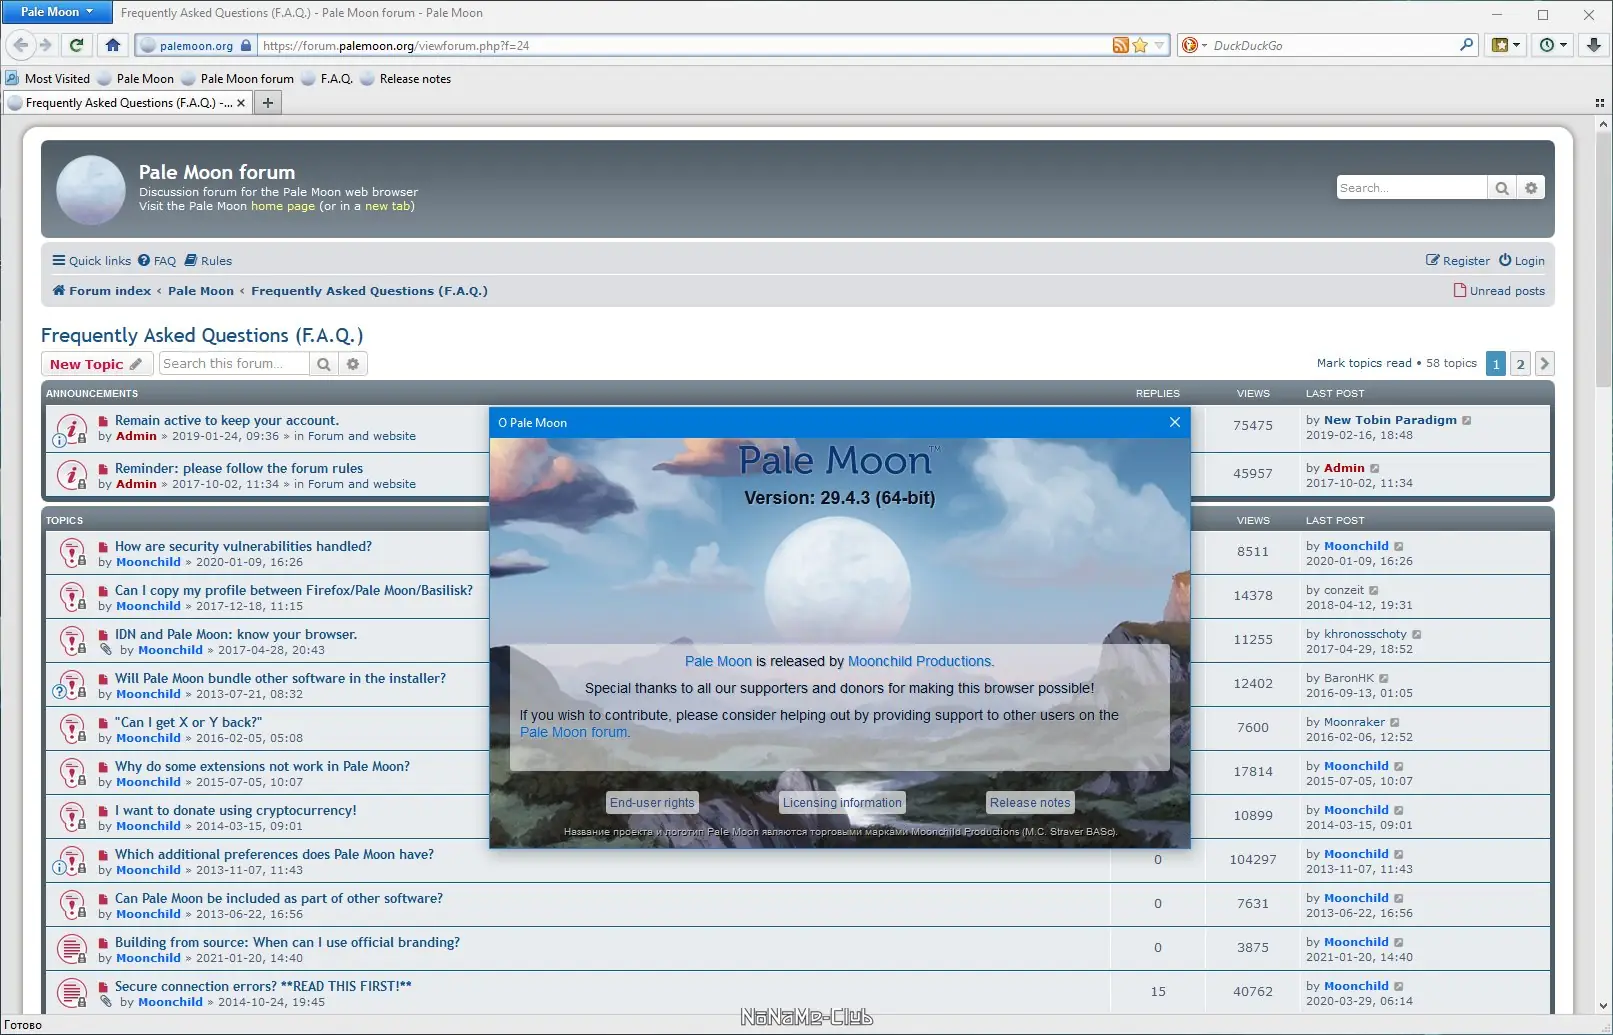The image size is (1613, 1035).
Task: Focus the DuckDuckGo search box
Action: pyautogui.click(x=1334, y=45)
